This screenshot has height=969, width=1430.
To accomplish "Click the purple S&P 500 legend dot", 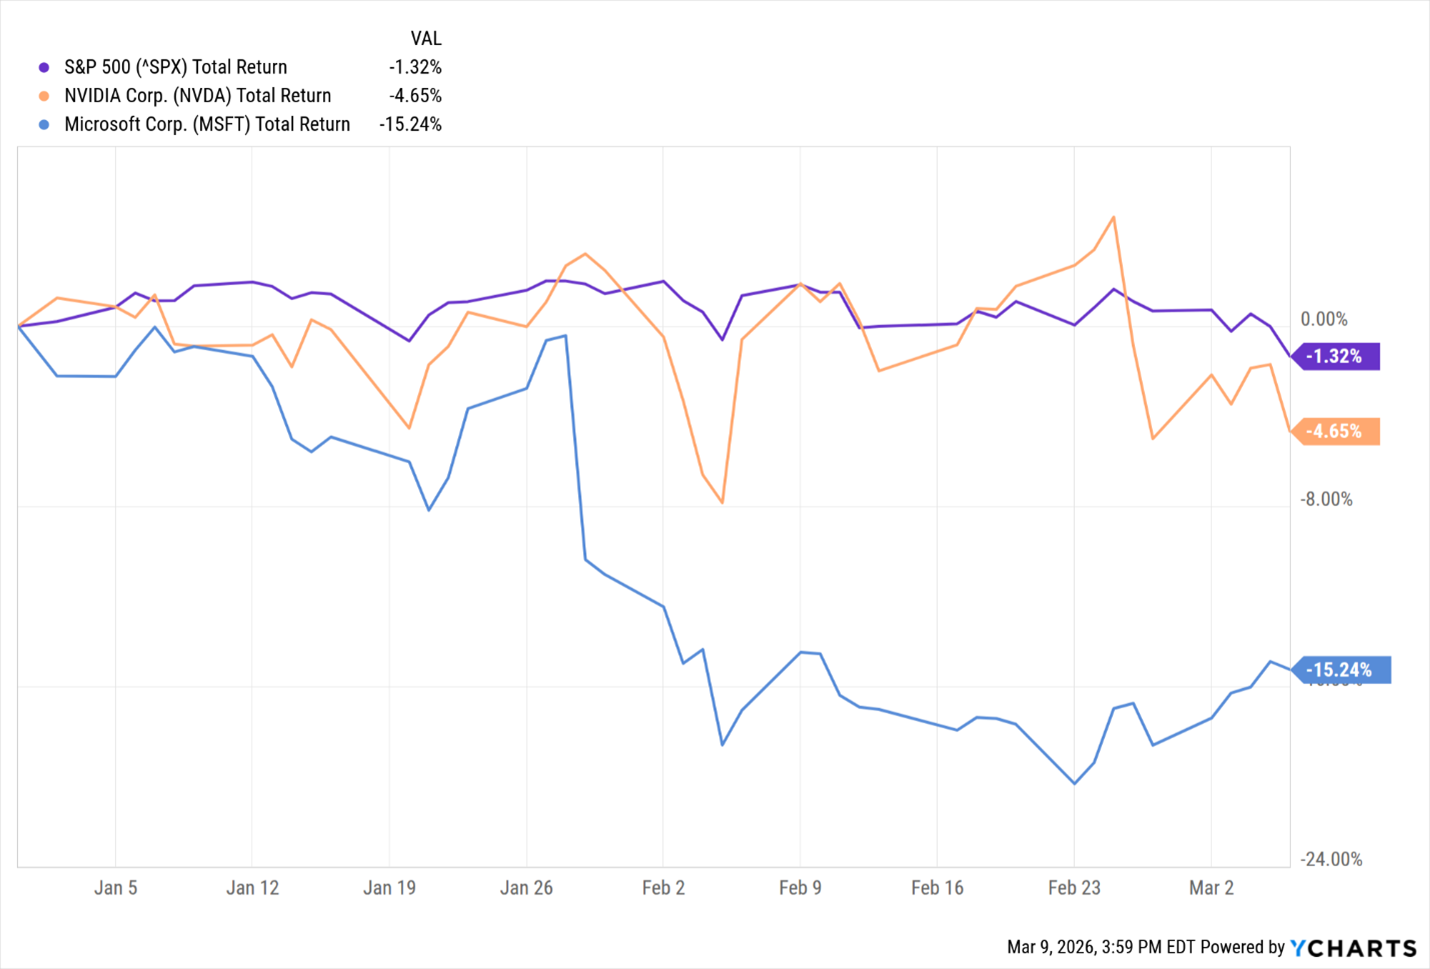I will tap(44, 68).
